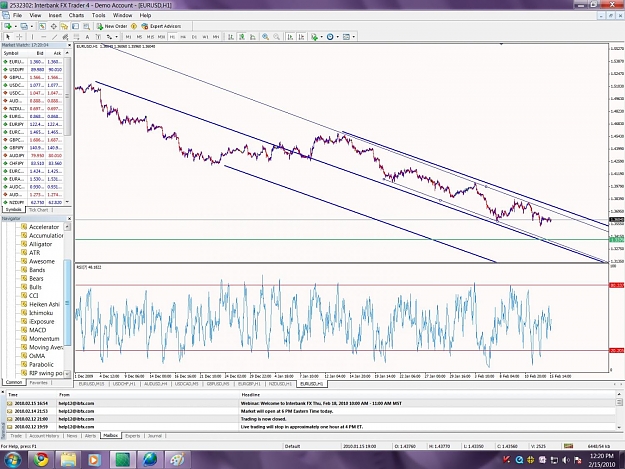Select the vertical line drawing tool
Screen dimensions: 625x469
[32, 37]
